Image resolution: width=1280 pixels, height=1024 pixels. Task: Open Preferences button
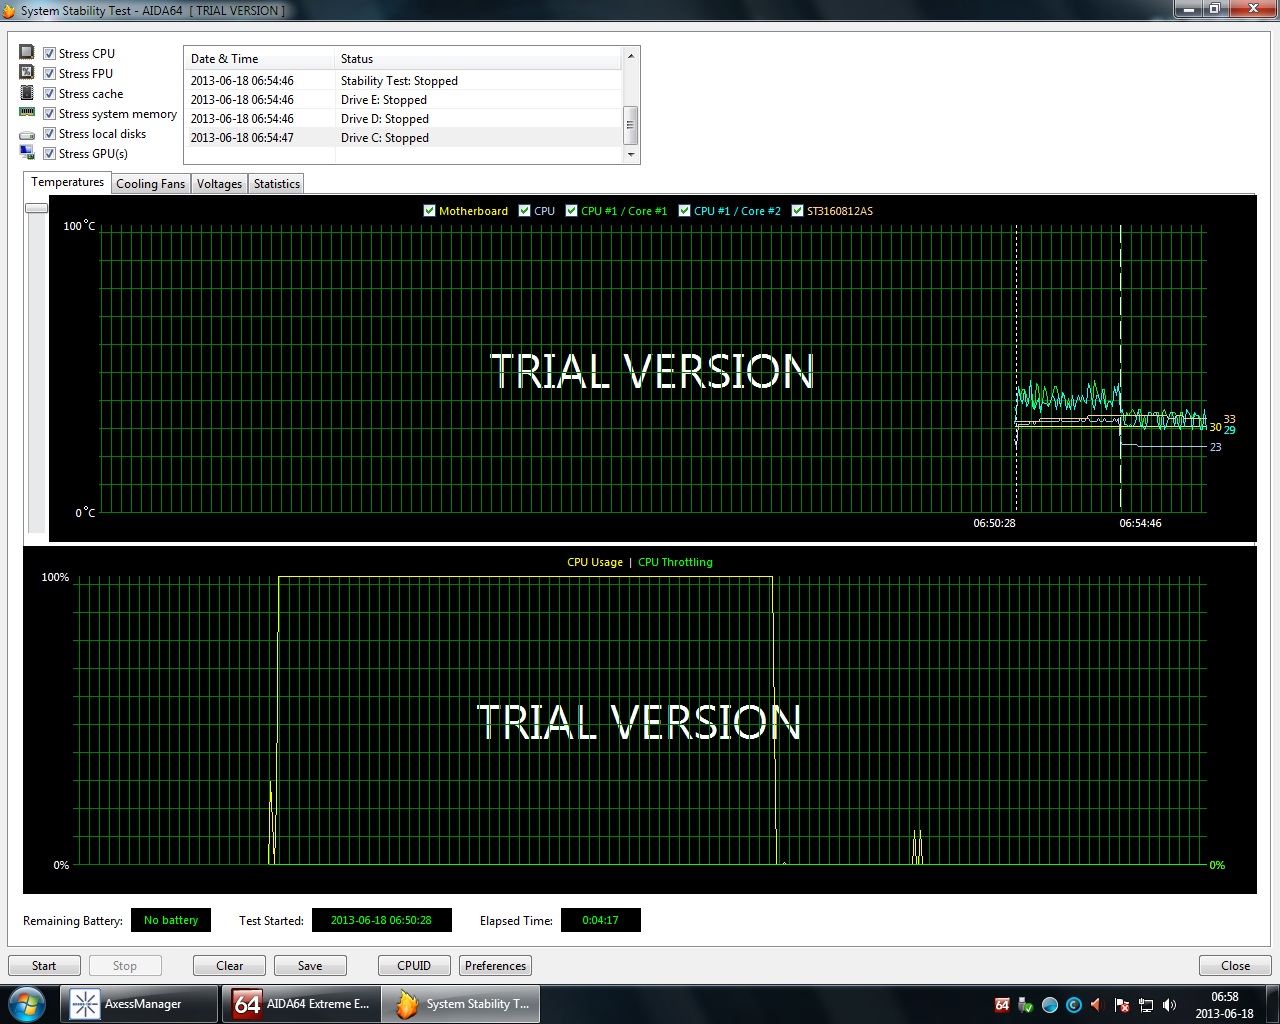click(495, 966)
